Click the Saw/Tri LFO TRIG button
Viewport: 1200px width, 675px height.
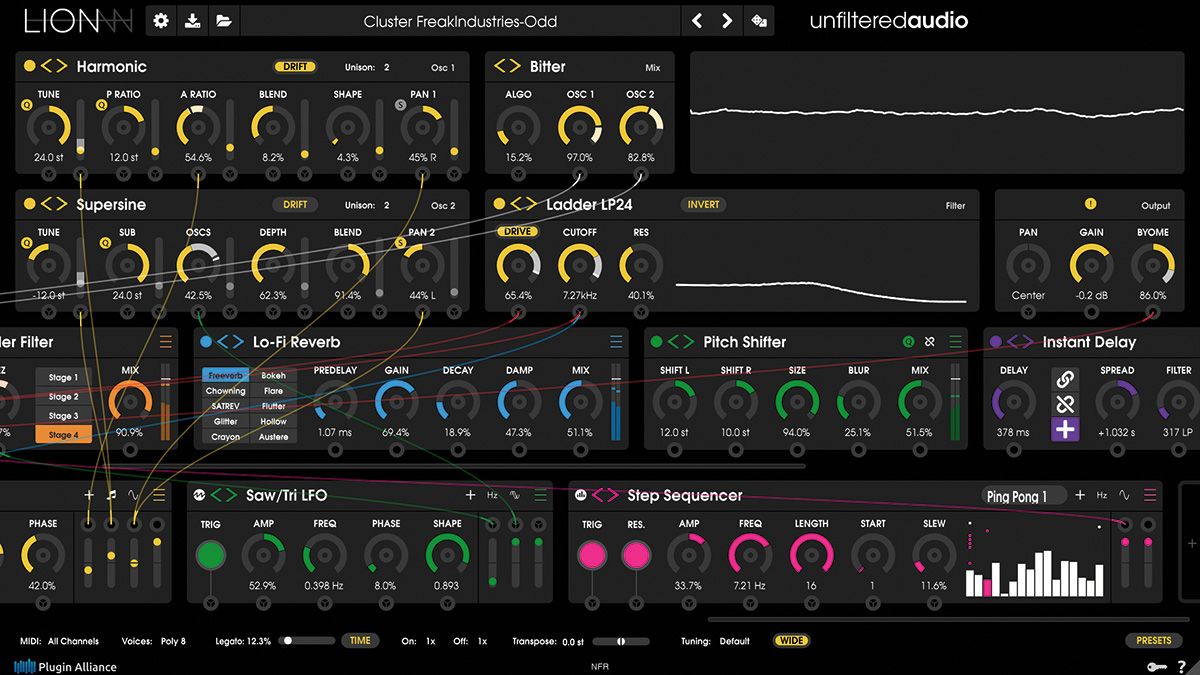pyautogui.click(x=210, y=554)
